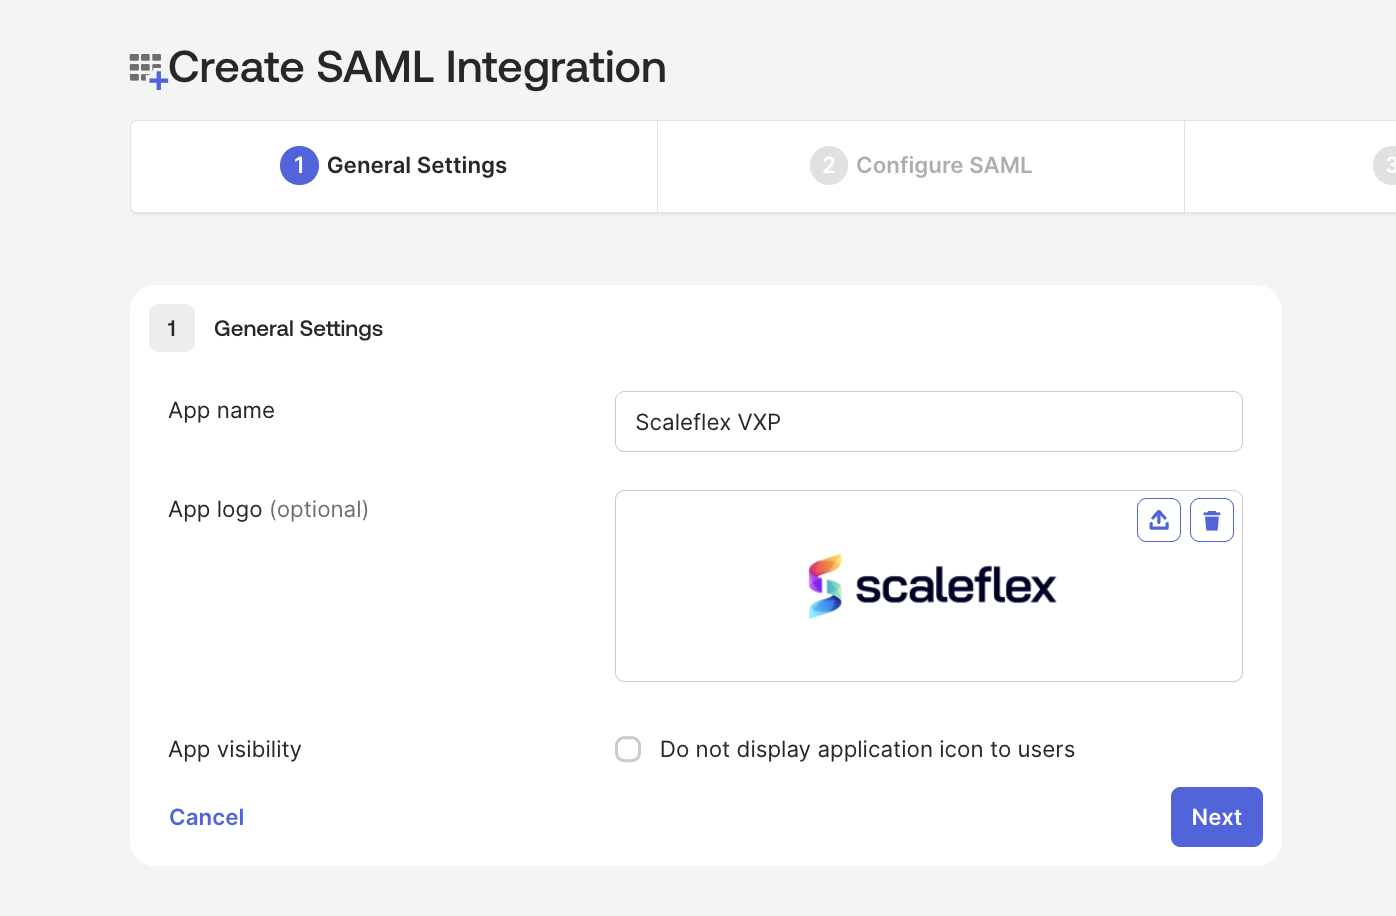Click the step 2 number circle
Image resolution: width=1396 pixels, height=916 pixels.
pyautogui.click(x=828, y=166)
